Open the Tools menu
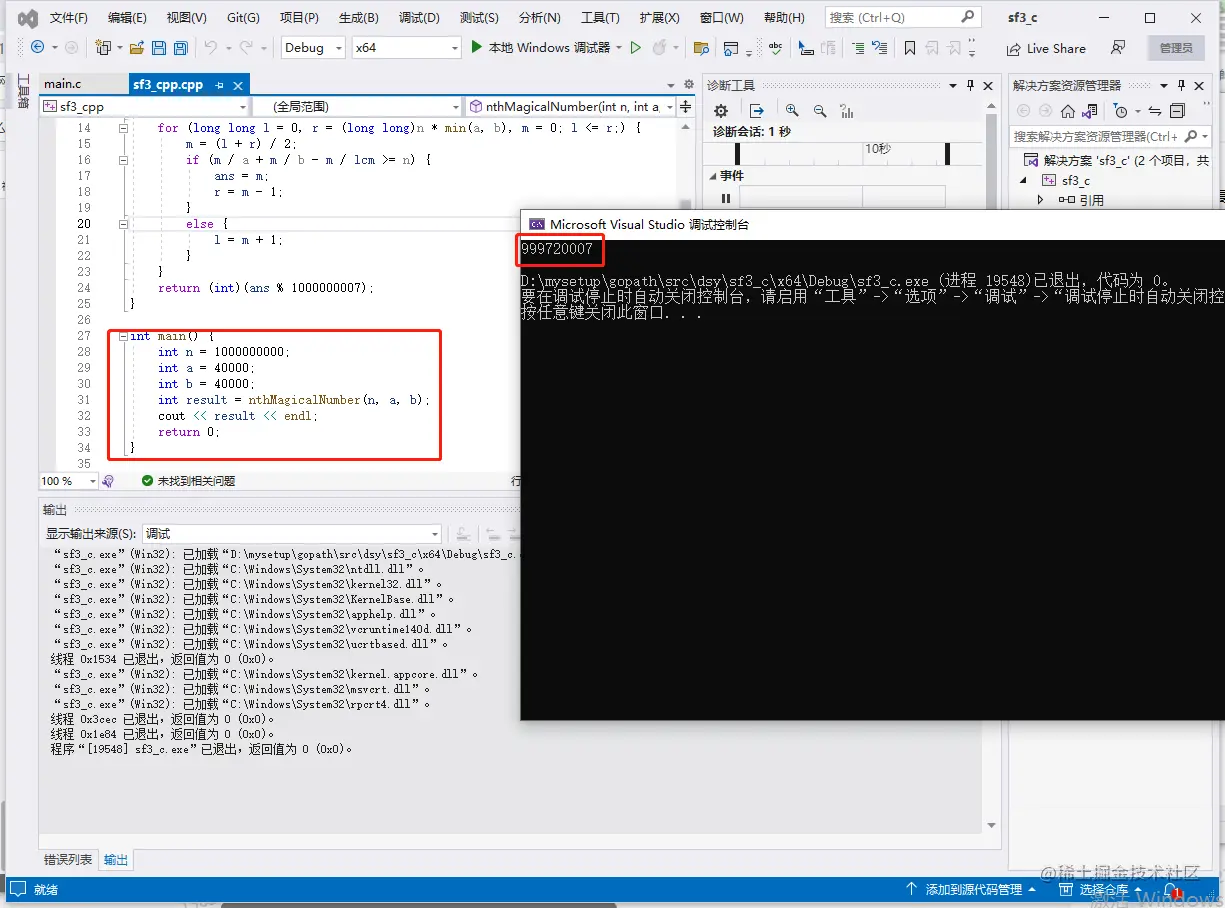The height and width of the screenshot is (908, 1225). [x=600, y=18]
